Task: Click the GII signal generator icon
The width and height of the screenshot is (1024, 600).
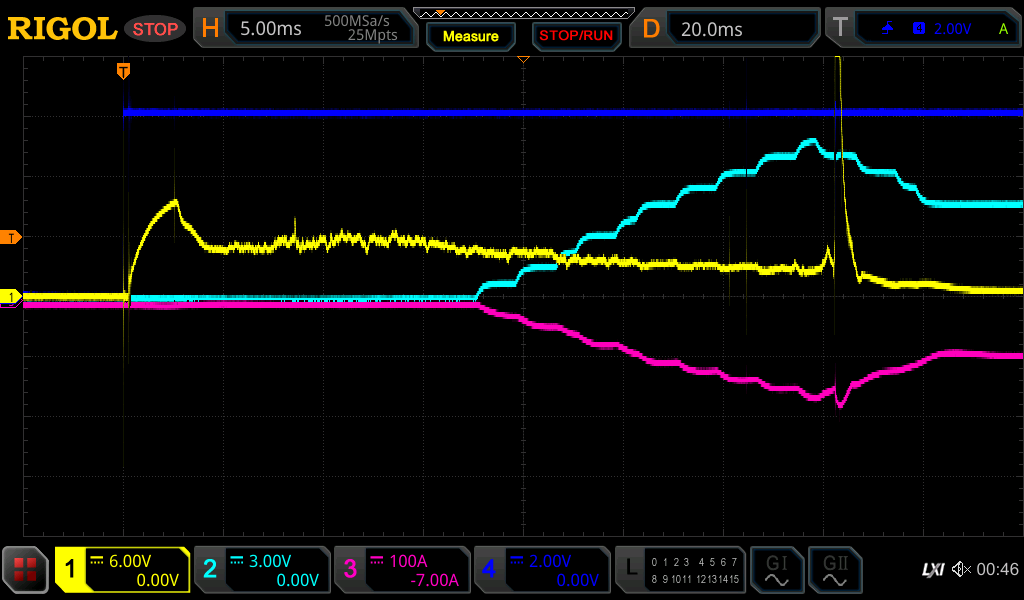Action: pyautogui.click(x=835, y=570)
